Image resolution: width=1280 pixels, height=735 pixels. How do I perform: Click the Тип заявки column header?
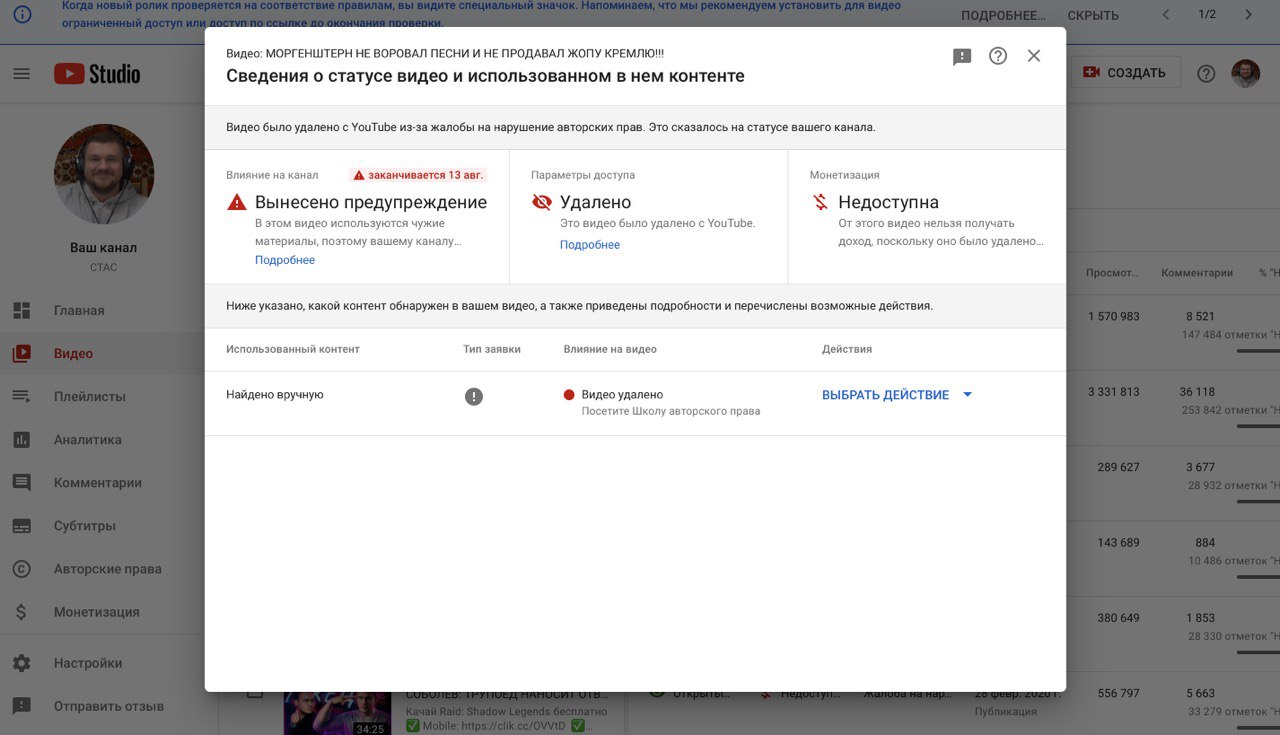pyautogui.click(x=492, y=349)
